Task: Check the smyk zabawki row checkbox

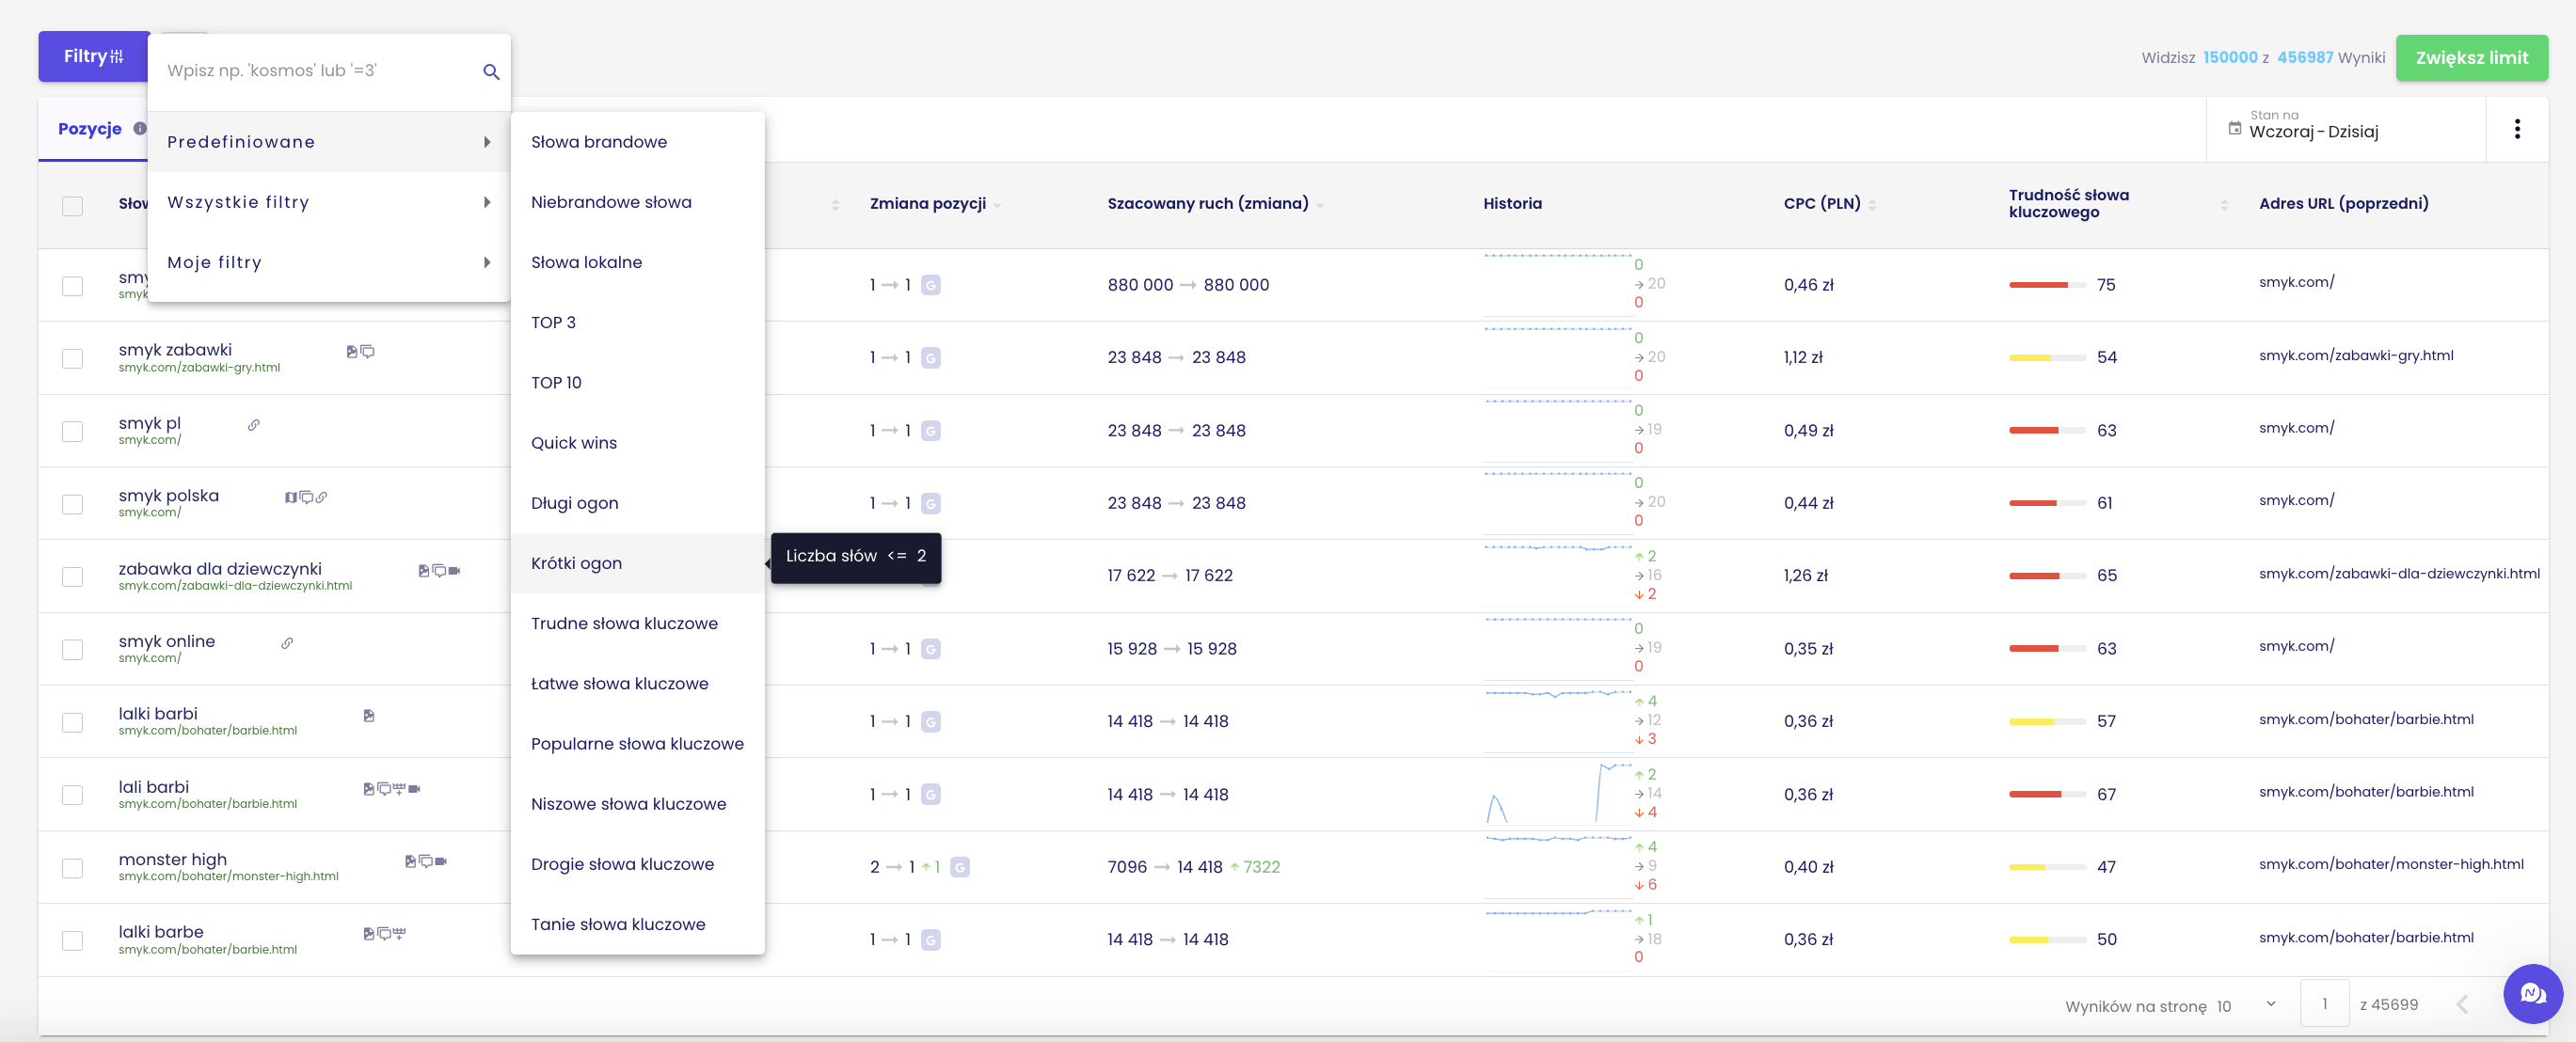Action: [x=72, y=358]
